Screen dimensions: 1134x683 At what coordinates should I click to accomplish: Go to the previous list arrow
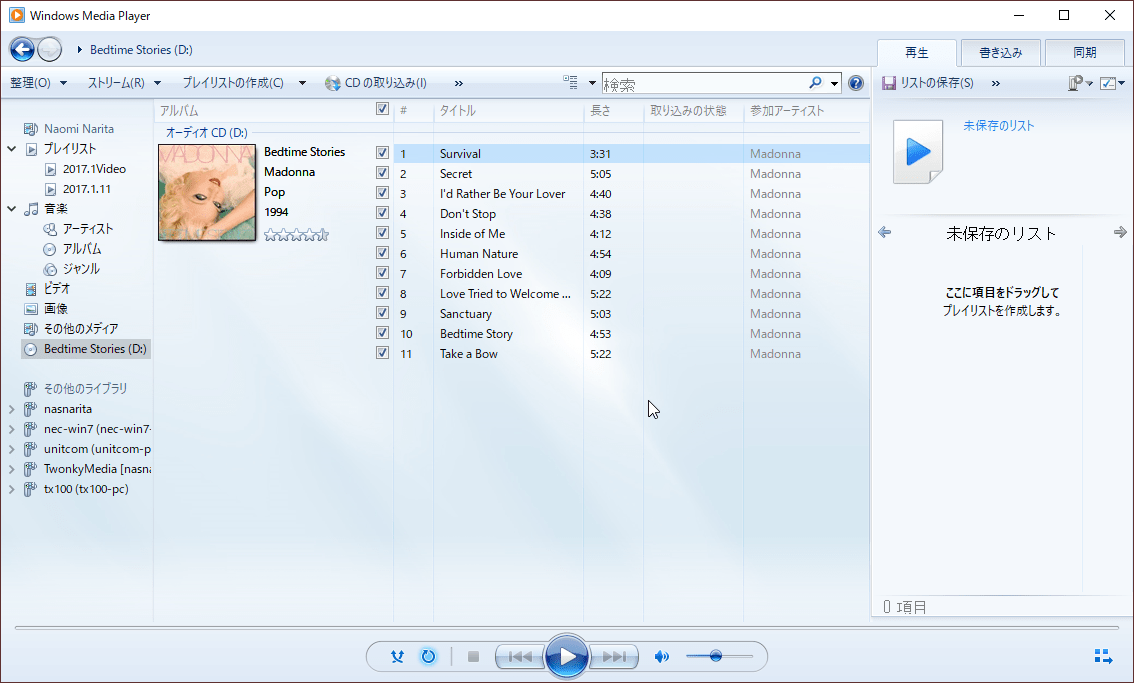884,232
